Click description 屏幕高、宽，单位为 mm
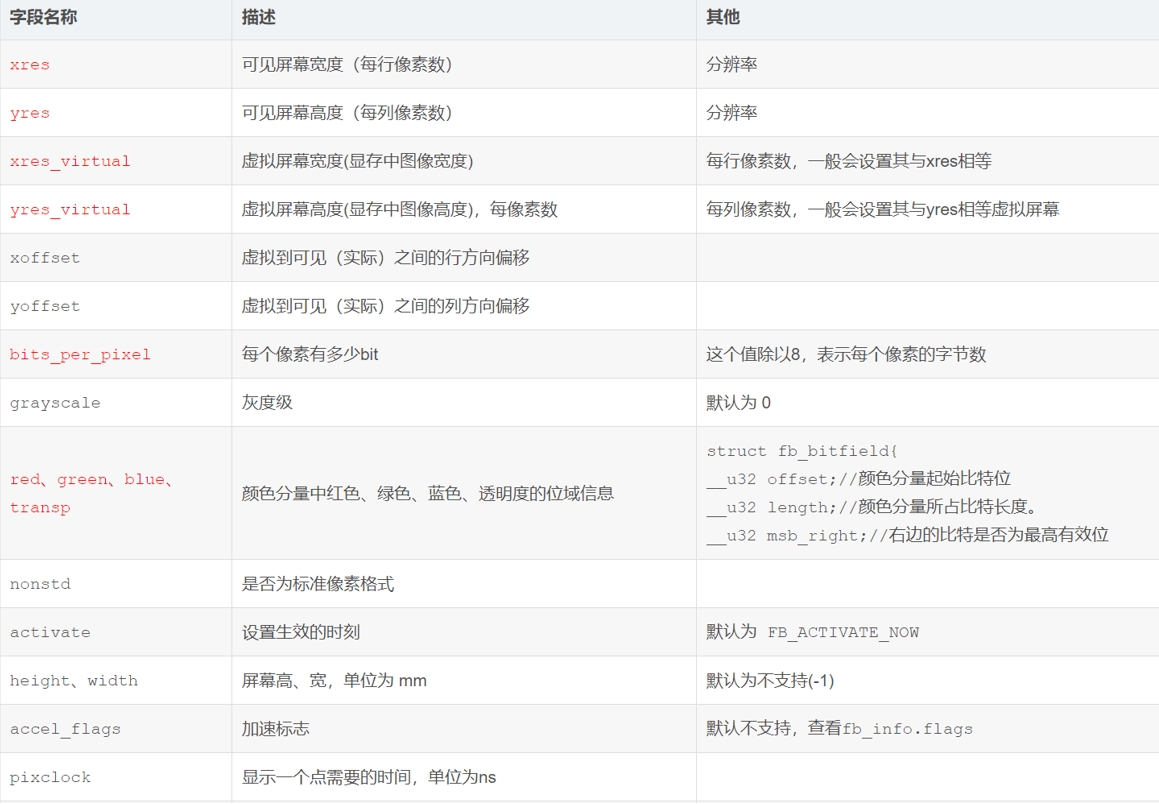Image resolution: width=1159 pixels, height=804 pixels. pyautogui.click(x=334, y=681)
